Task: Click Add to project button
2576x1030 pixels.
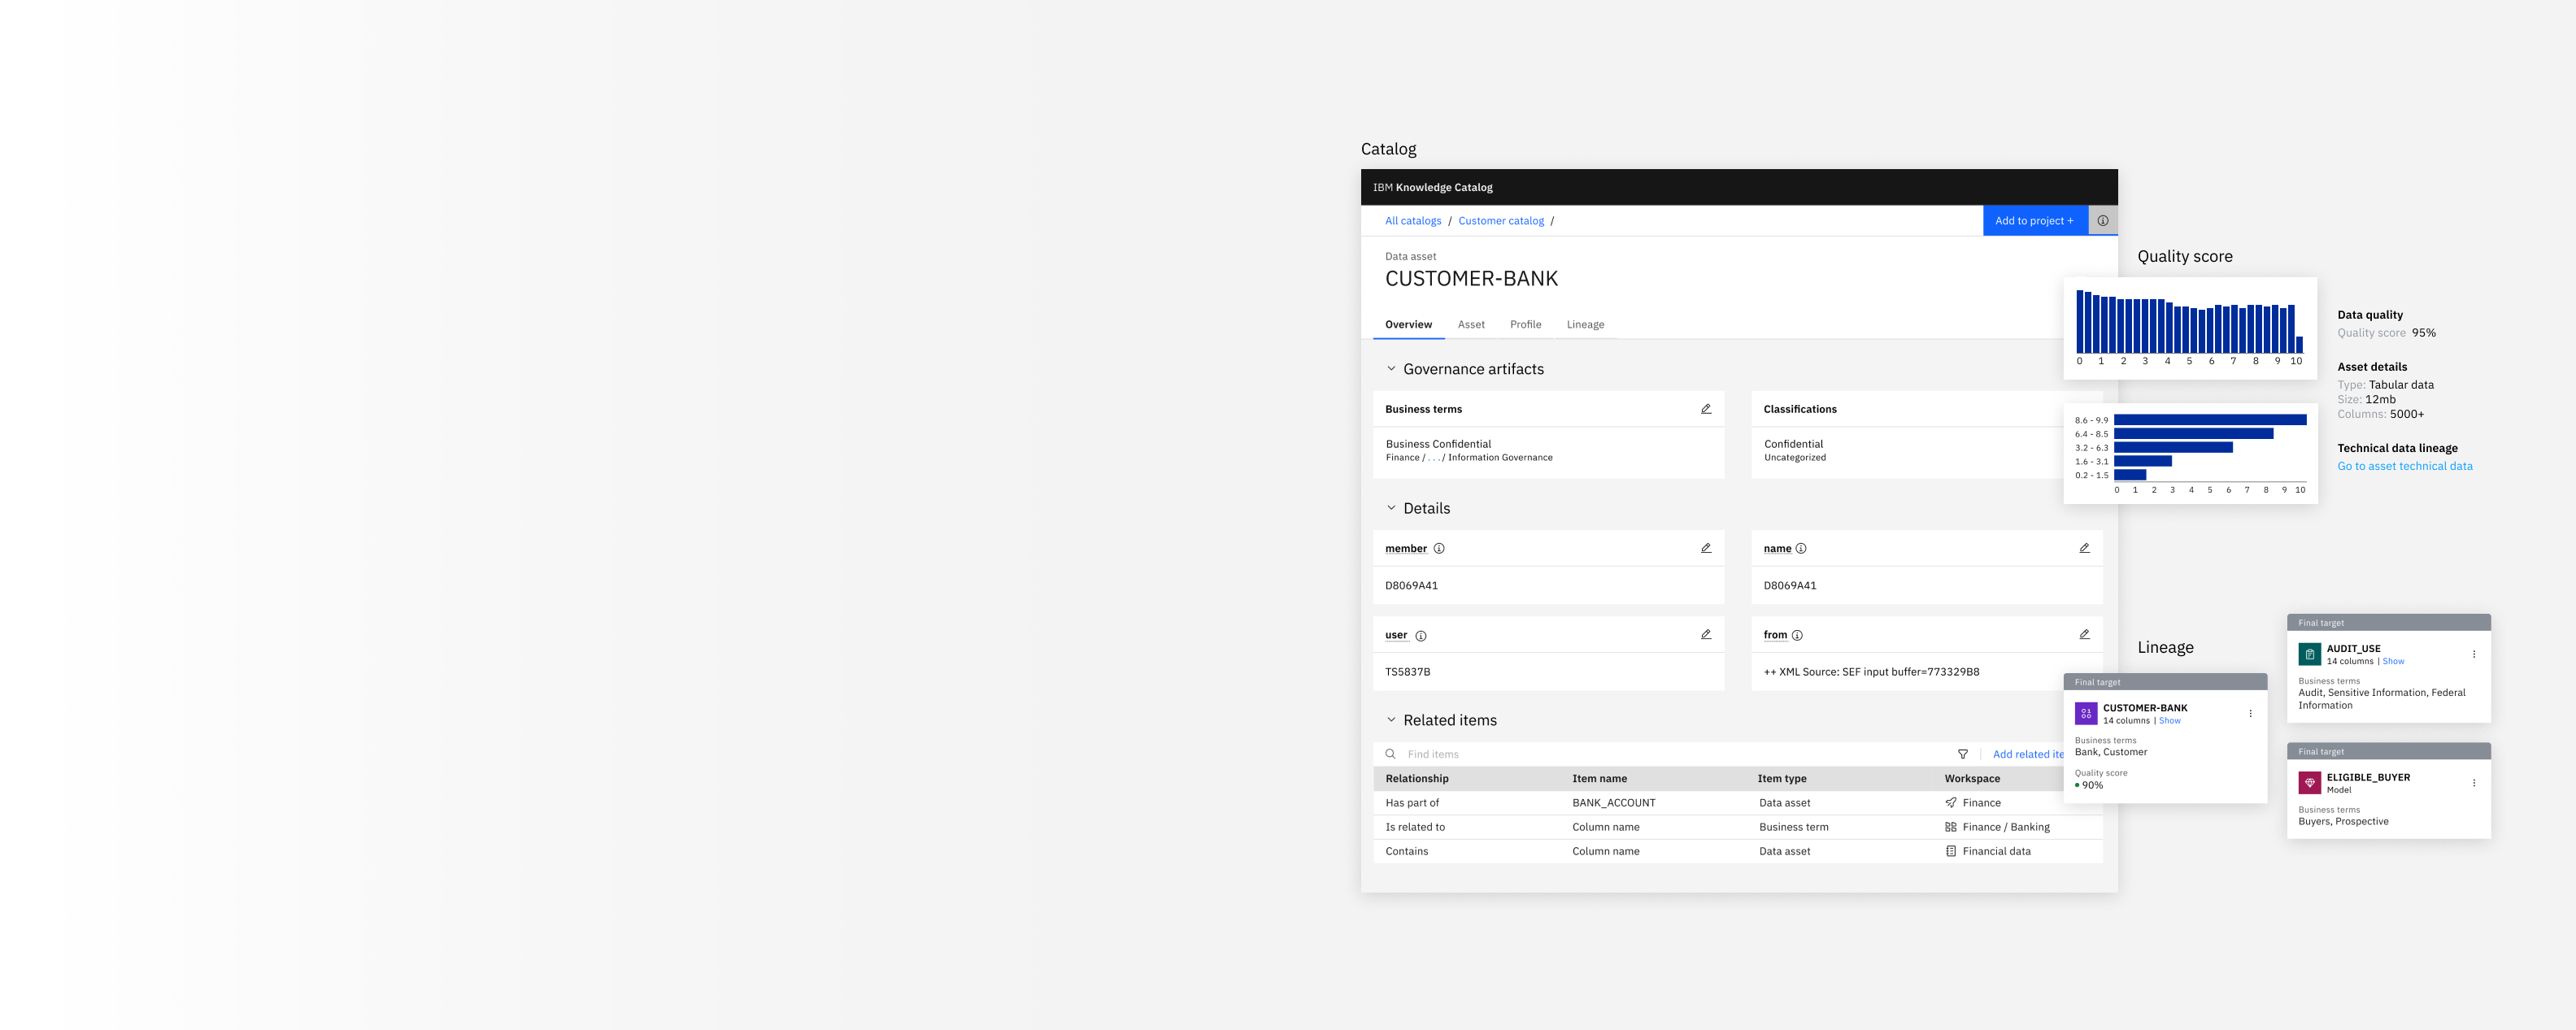Action: pyautogui.click(x=2032, y=220)
